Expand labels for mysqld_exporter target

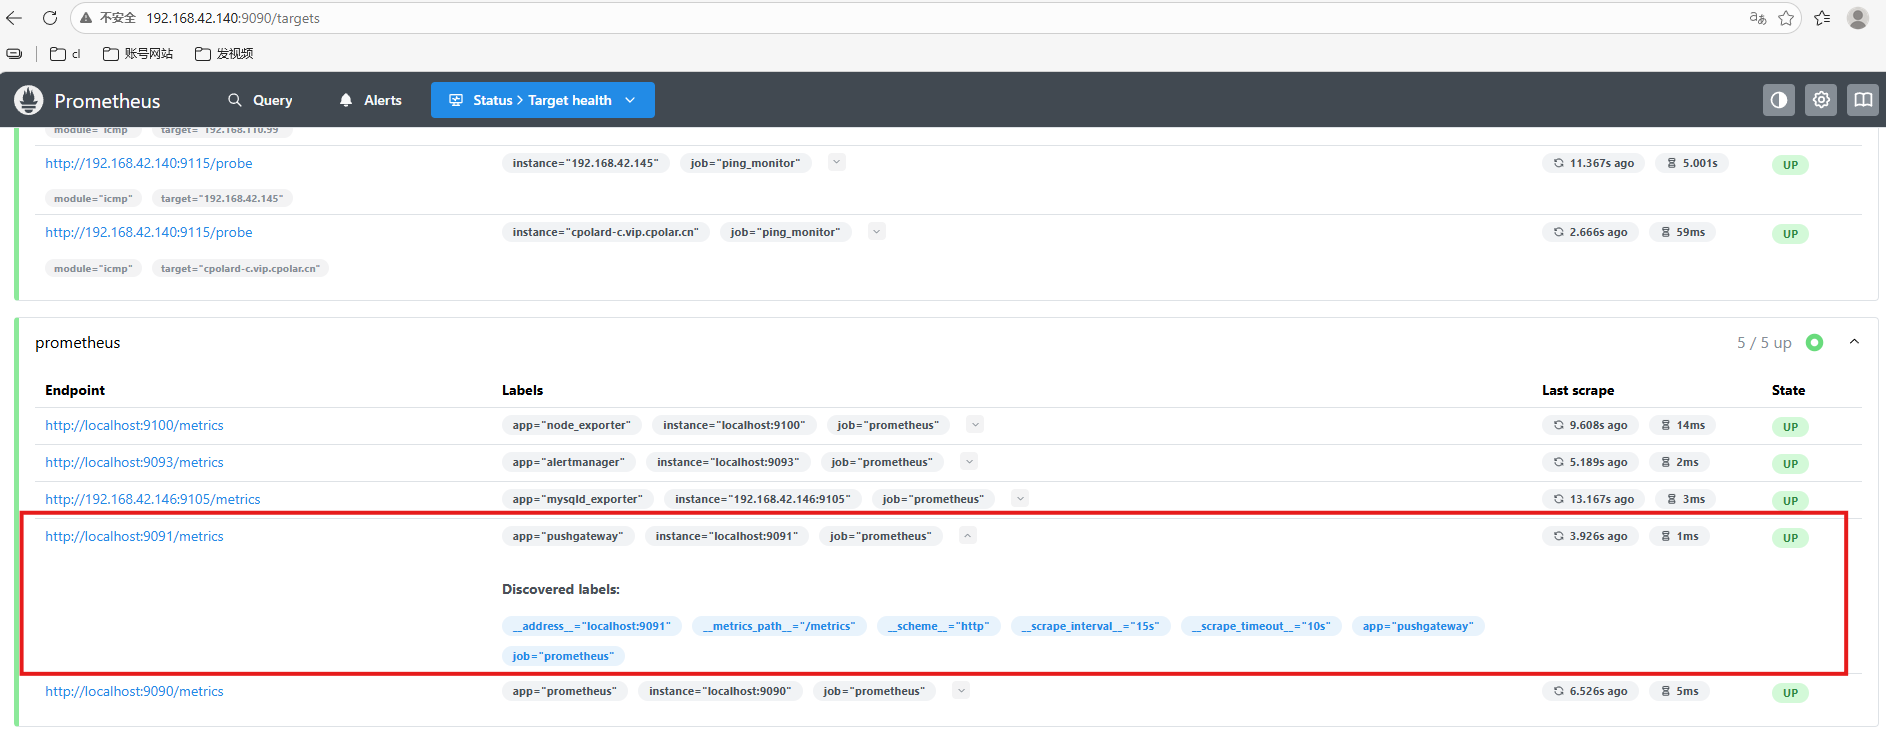pos(1020,498)
